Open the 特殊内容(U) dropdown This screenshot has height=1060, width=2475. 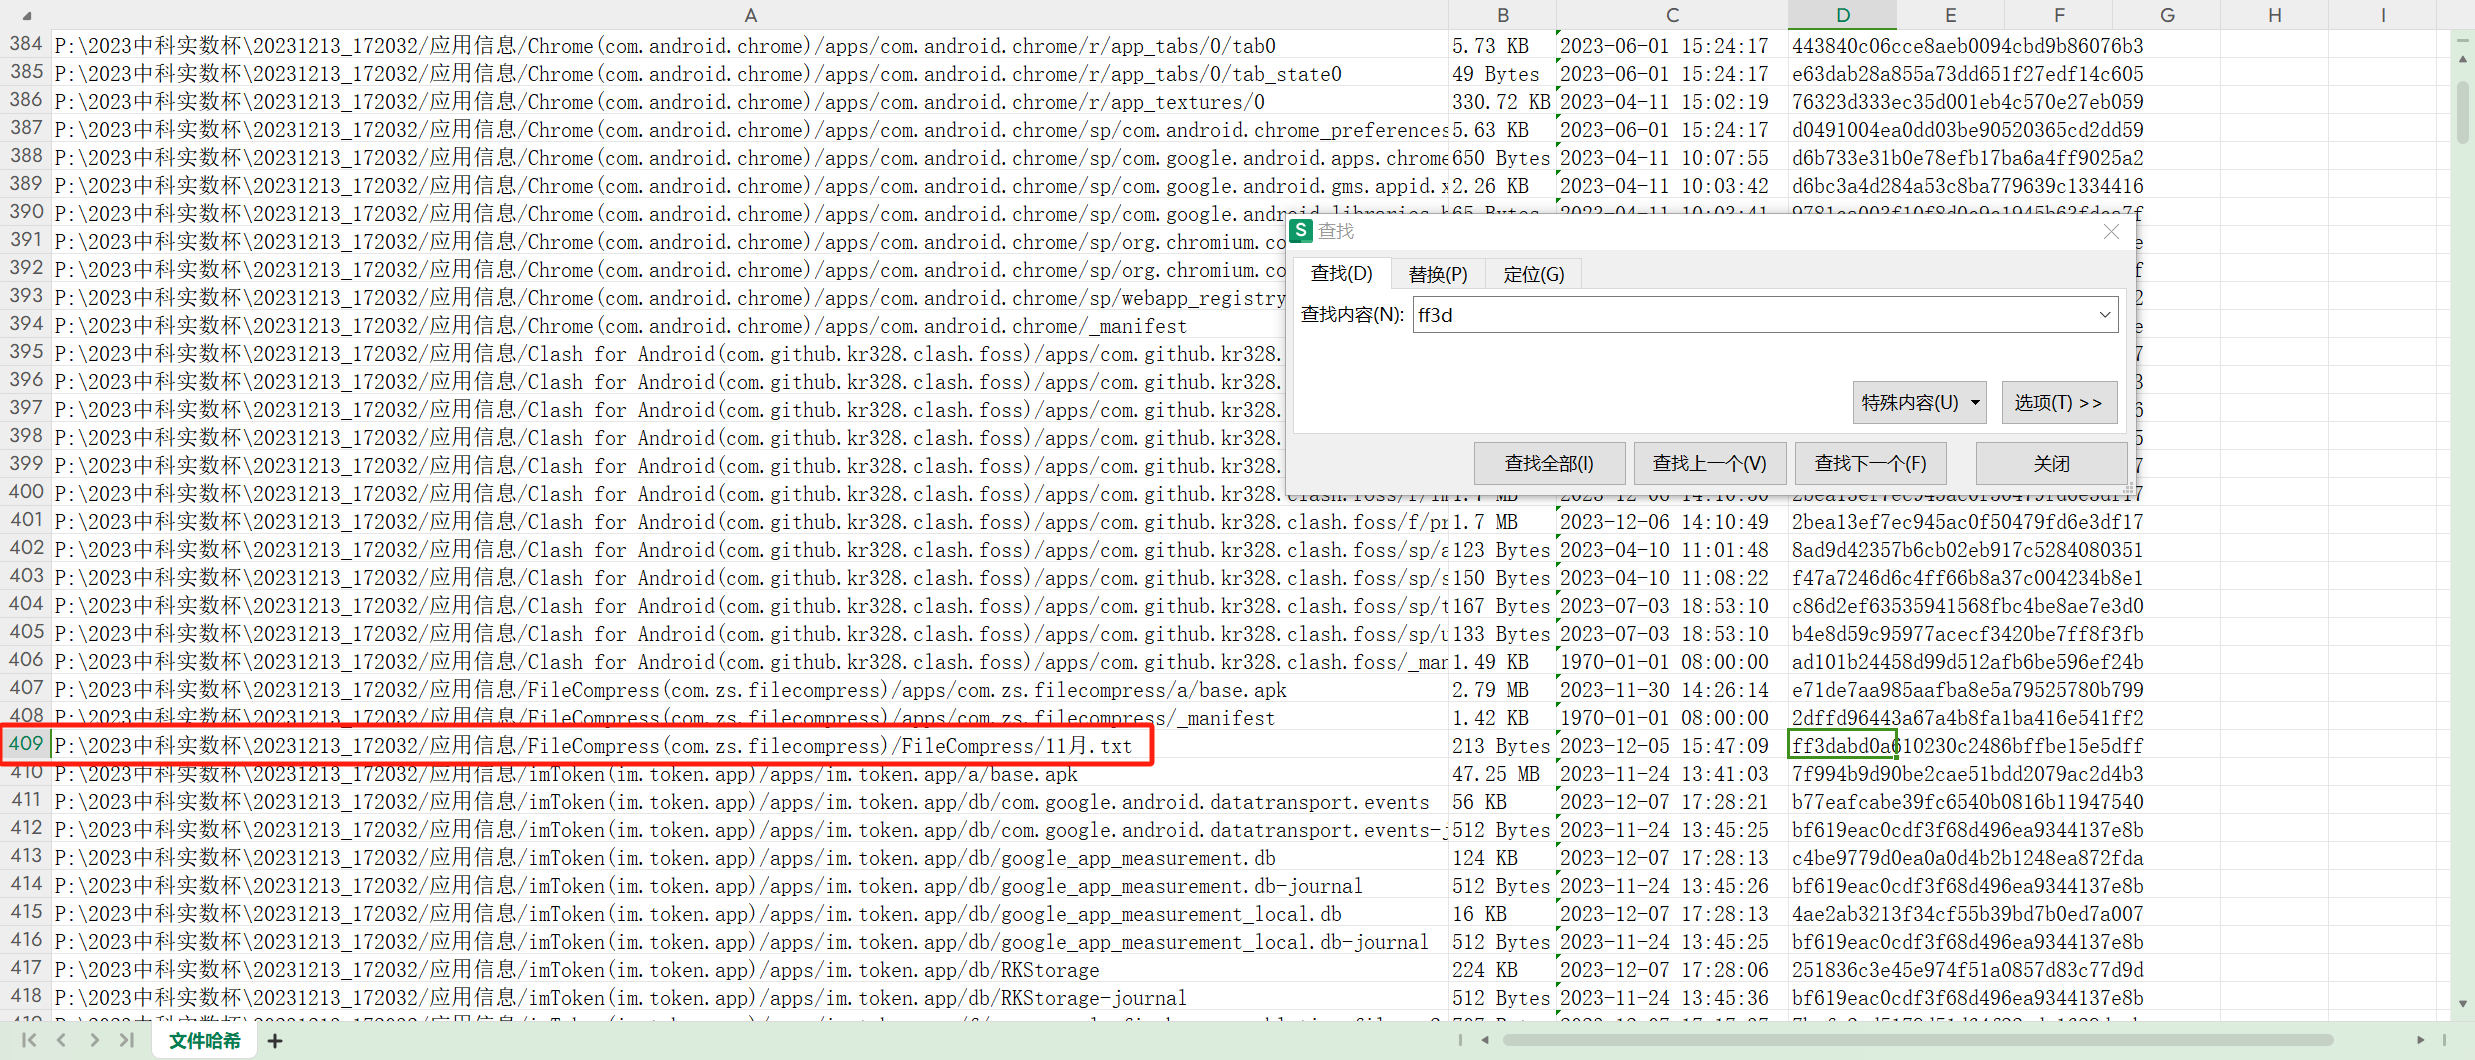point(1920,402)
